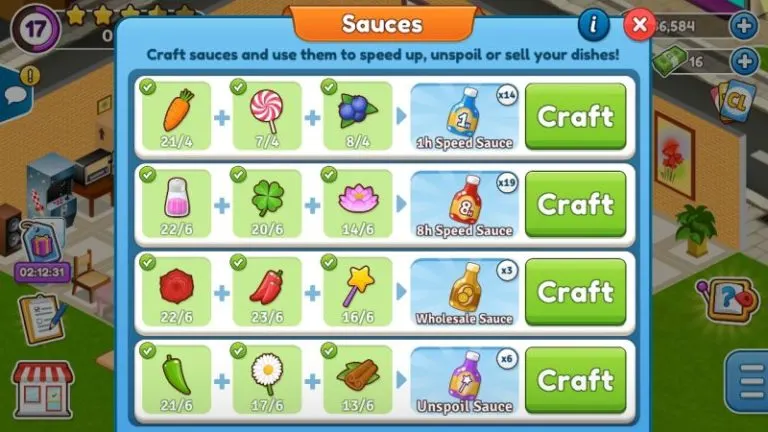
Task: Open the hamburger menu button
Action: click(x=750, y=382)
